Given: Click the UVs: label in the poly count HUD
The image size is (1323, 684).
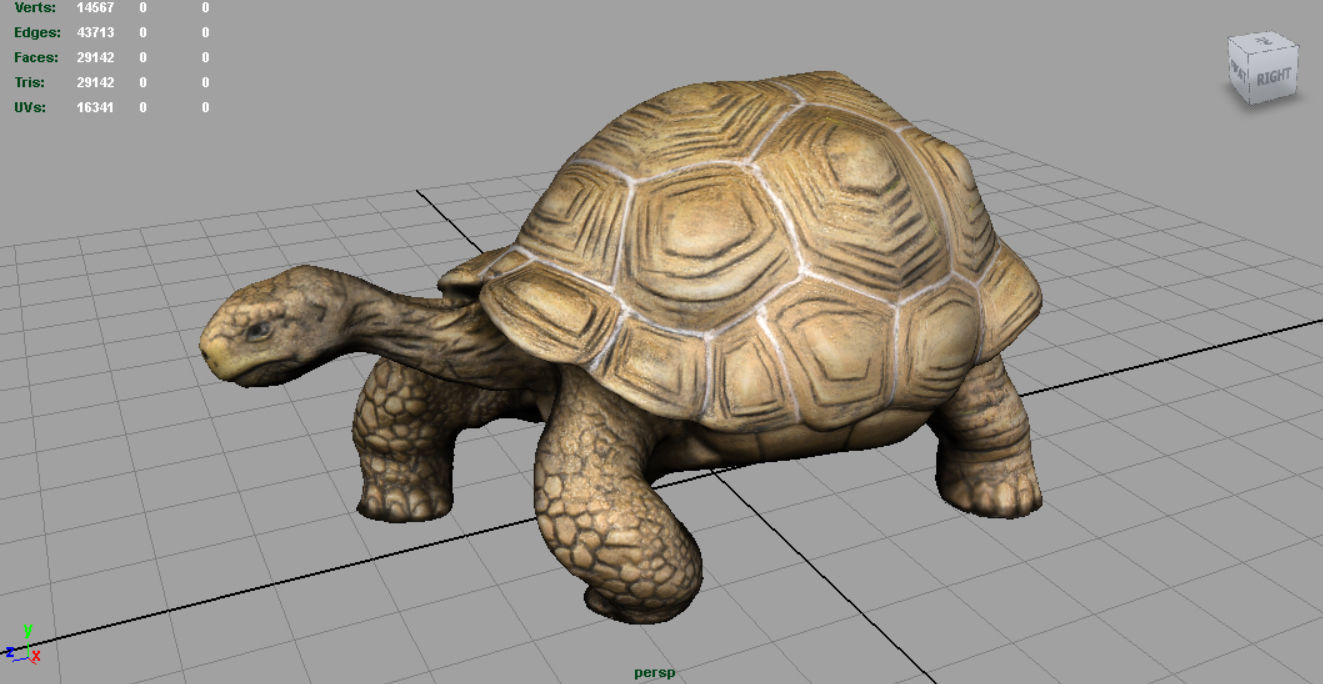Looking at the screenshot, I should pos(30,107).
